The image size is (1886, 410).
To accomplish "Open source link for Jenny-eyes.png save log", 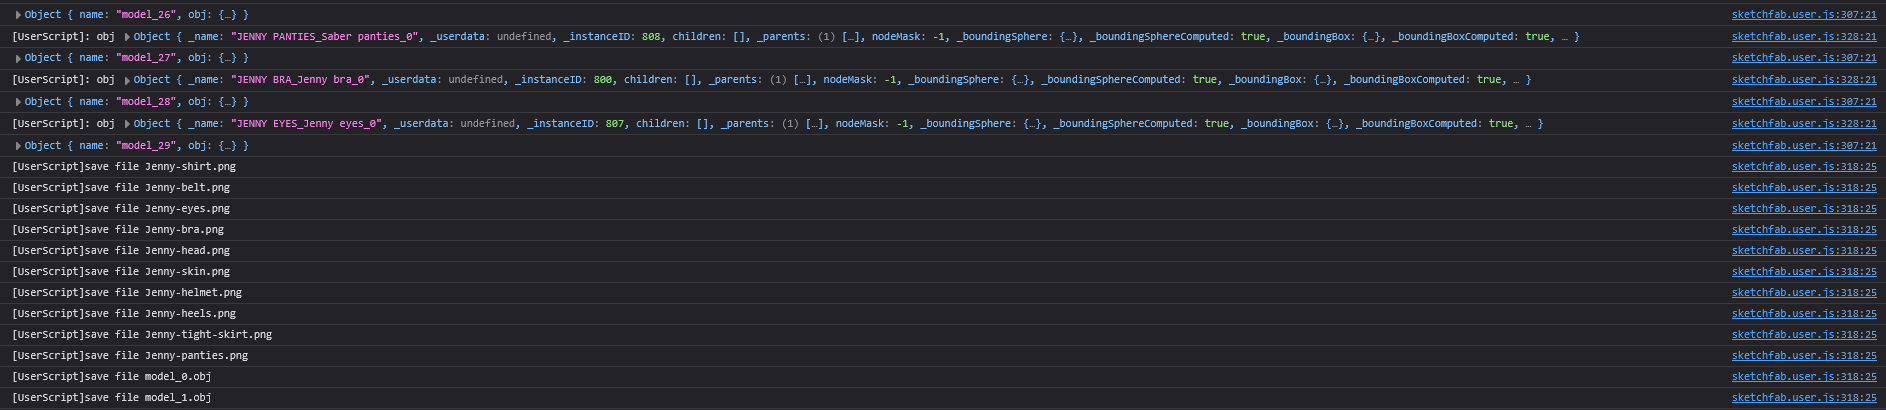I will pyautogui.click(x=1804, y=209).
